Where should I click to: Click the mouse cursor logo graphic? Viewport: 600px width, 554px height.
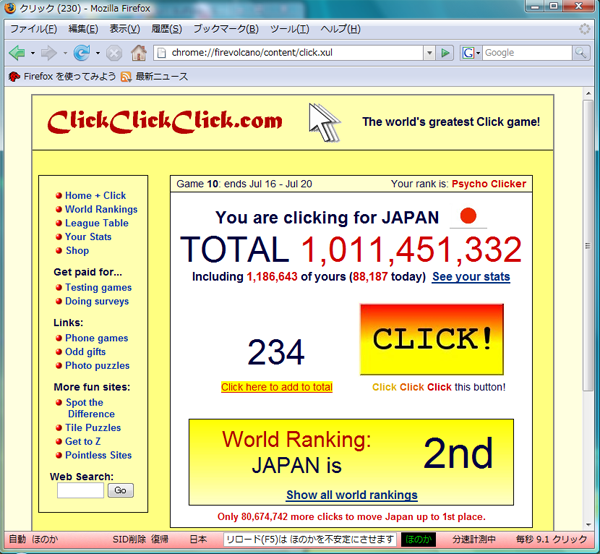coord(324,122)
